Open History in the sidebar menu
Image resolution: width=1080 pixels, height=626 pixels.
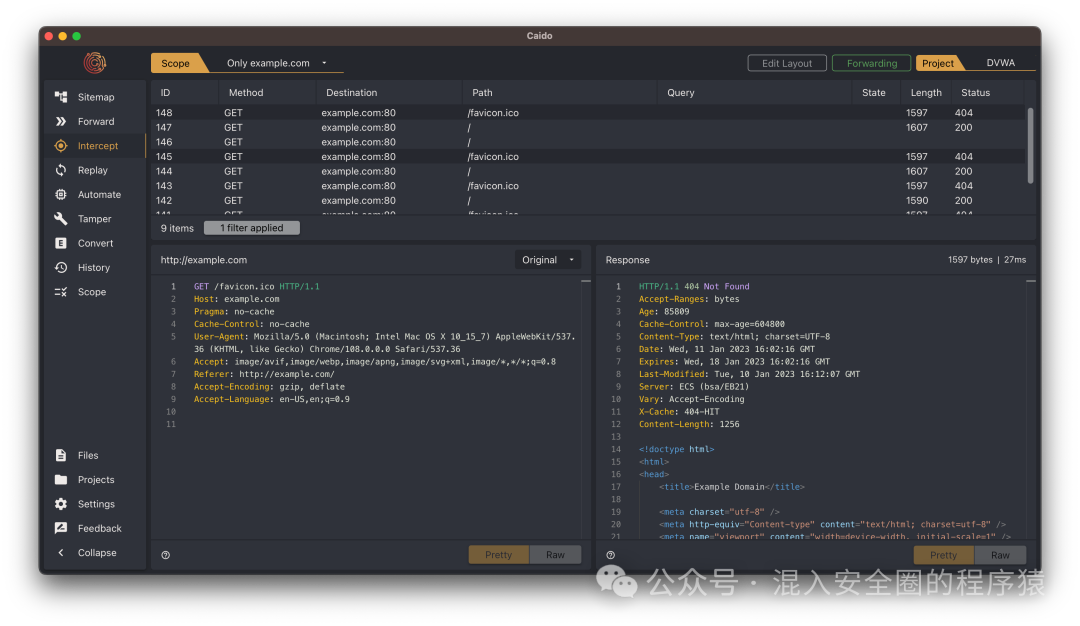[94, 267]
